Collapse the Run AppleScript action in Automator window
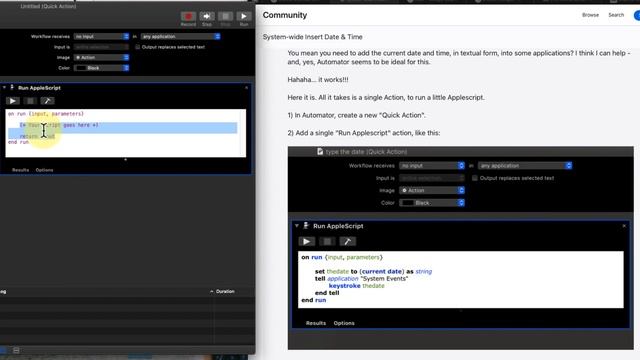This screenshot has height=360, width=640. tap(4, 87)
